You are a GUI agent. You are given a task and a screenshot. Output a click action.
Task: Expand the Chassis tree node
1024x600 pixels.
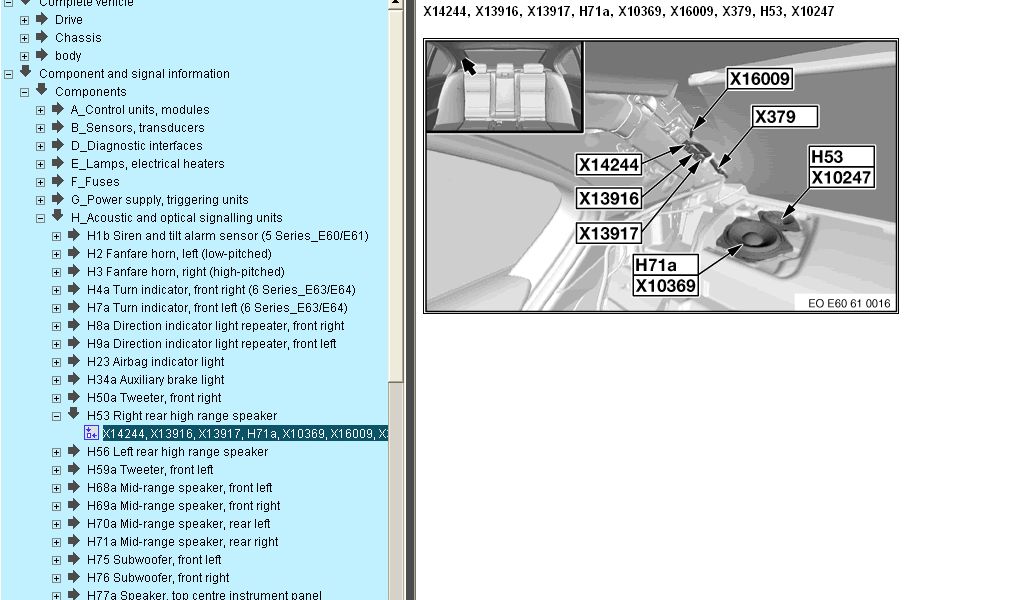(x=25, y=38)
